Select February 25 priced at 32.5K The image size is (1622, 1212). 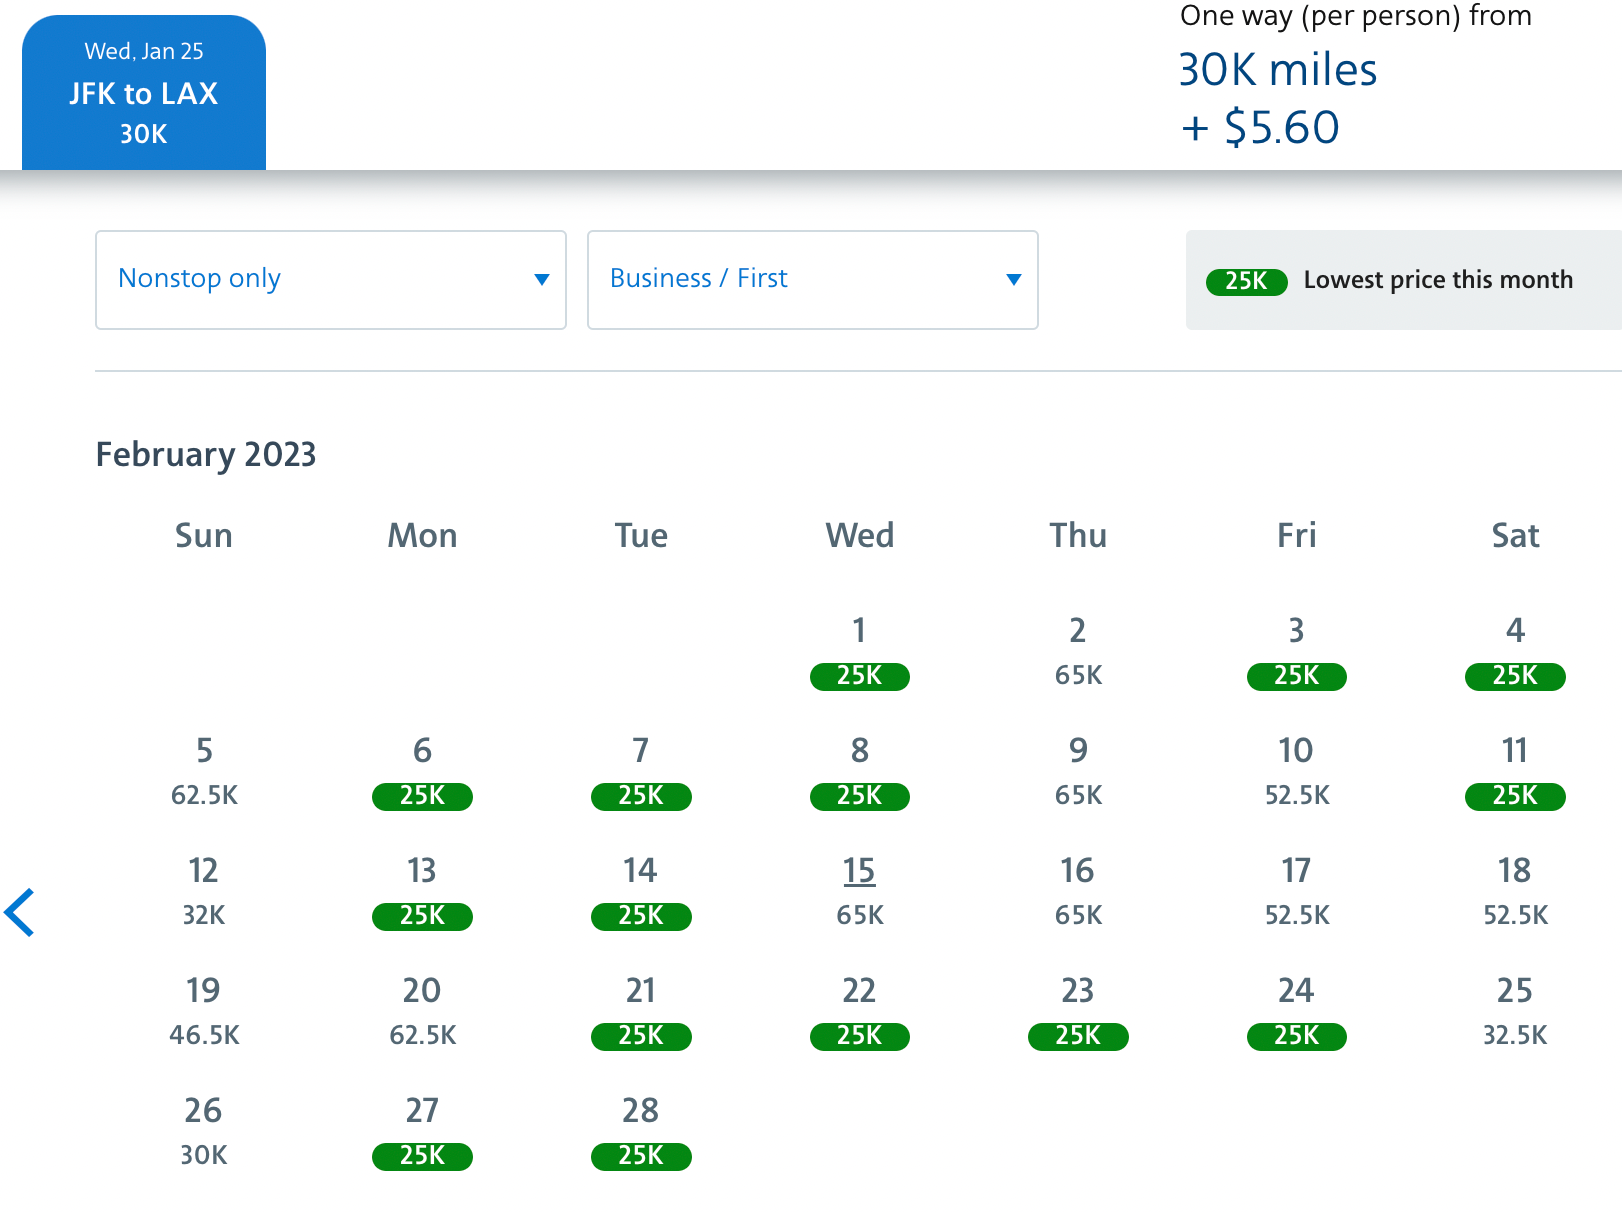pos(1514,1011)
